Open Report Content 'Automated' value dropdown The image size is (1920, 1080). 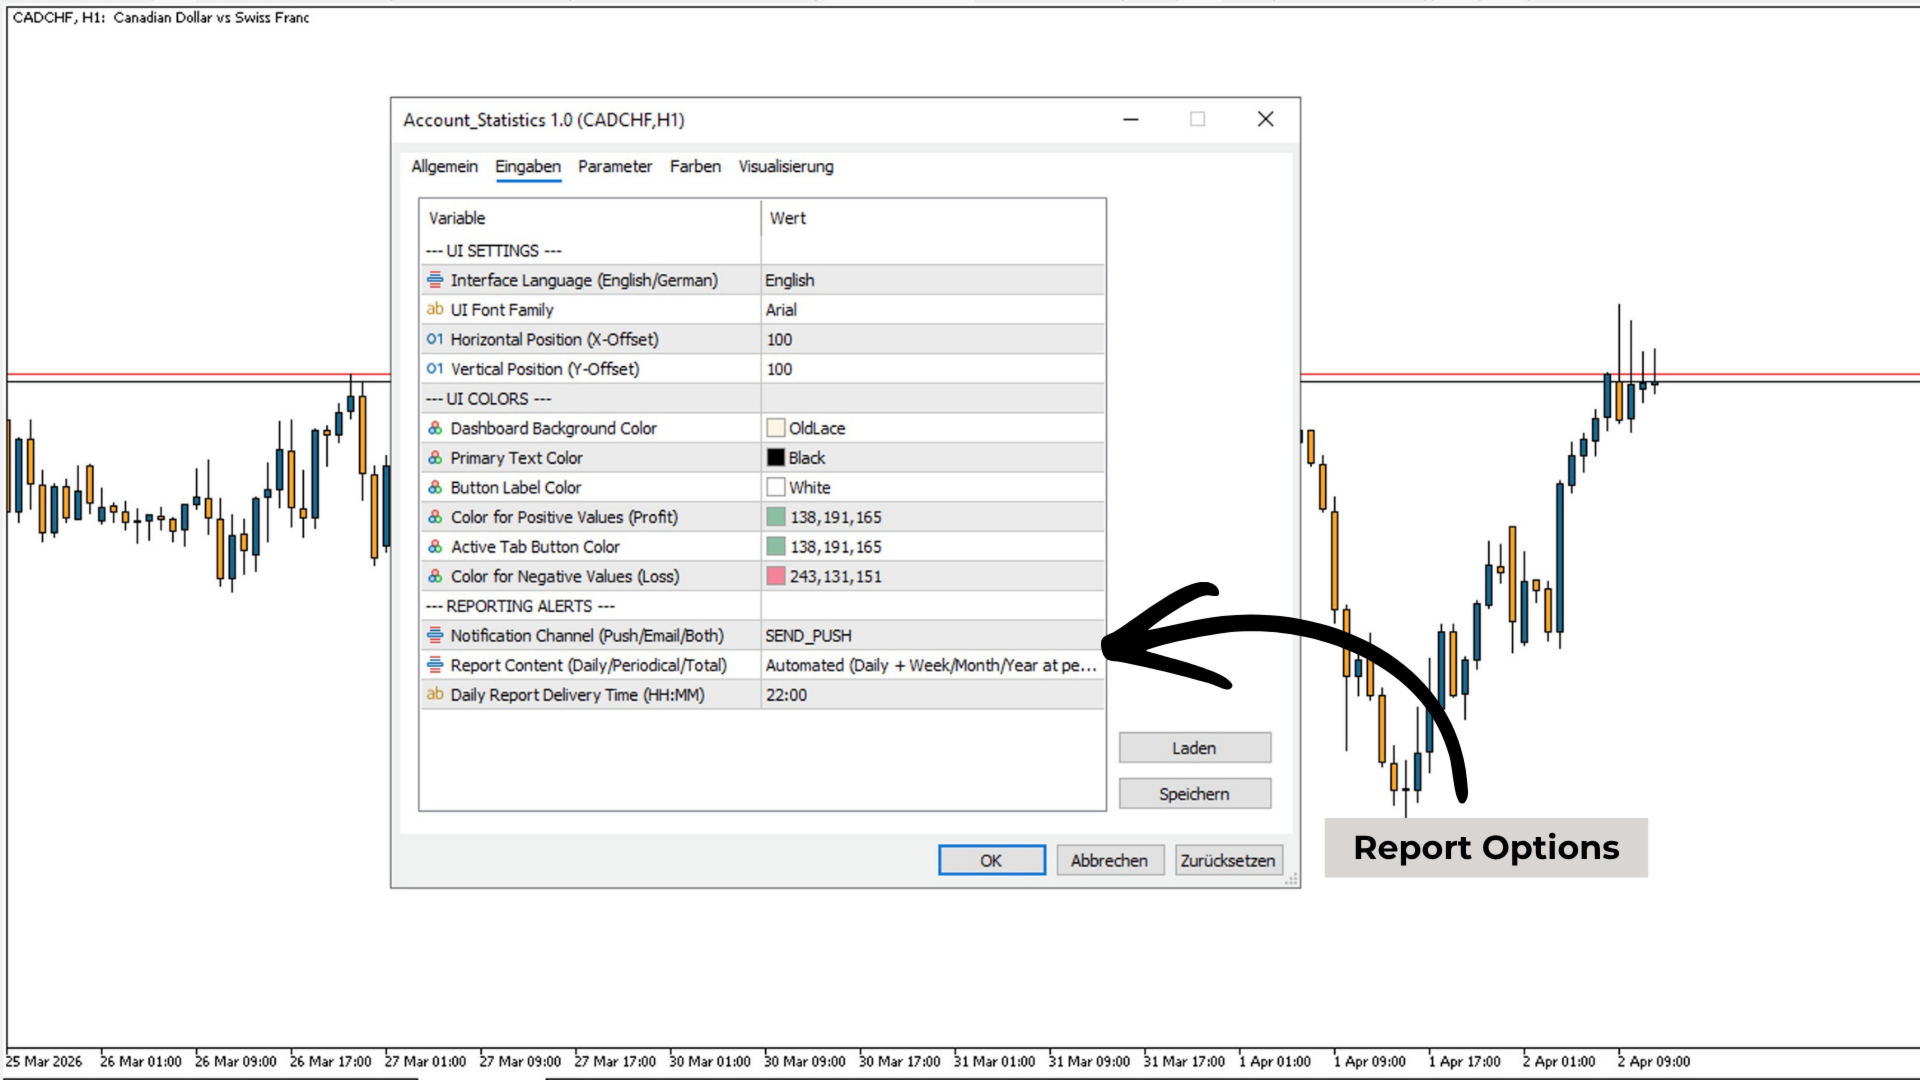point(930,665)
